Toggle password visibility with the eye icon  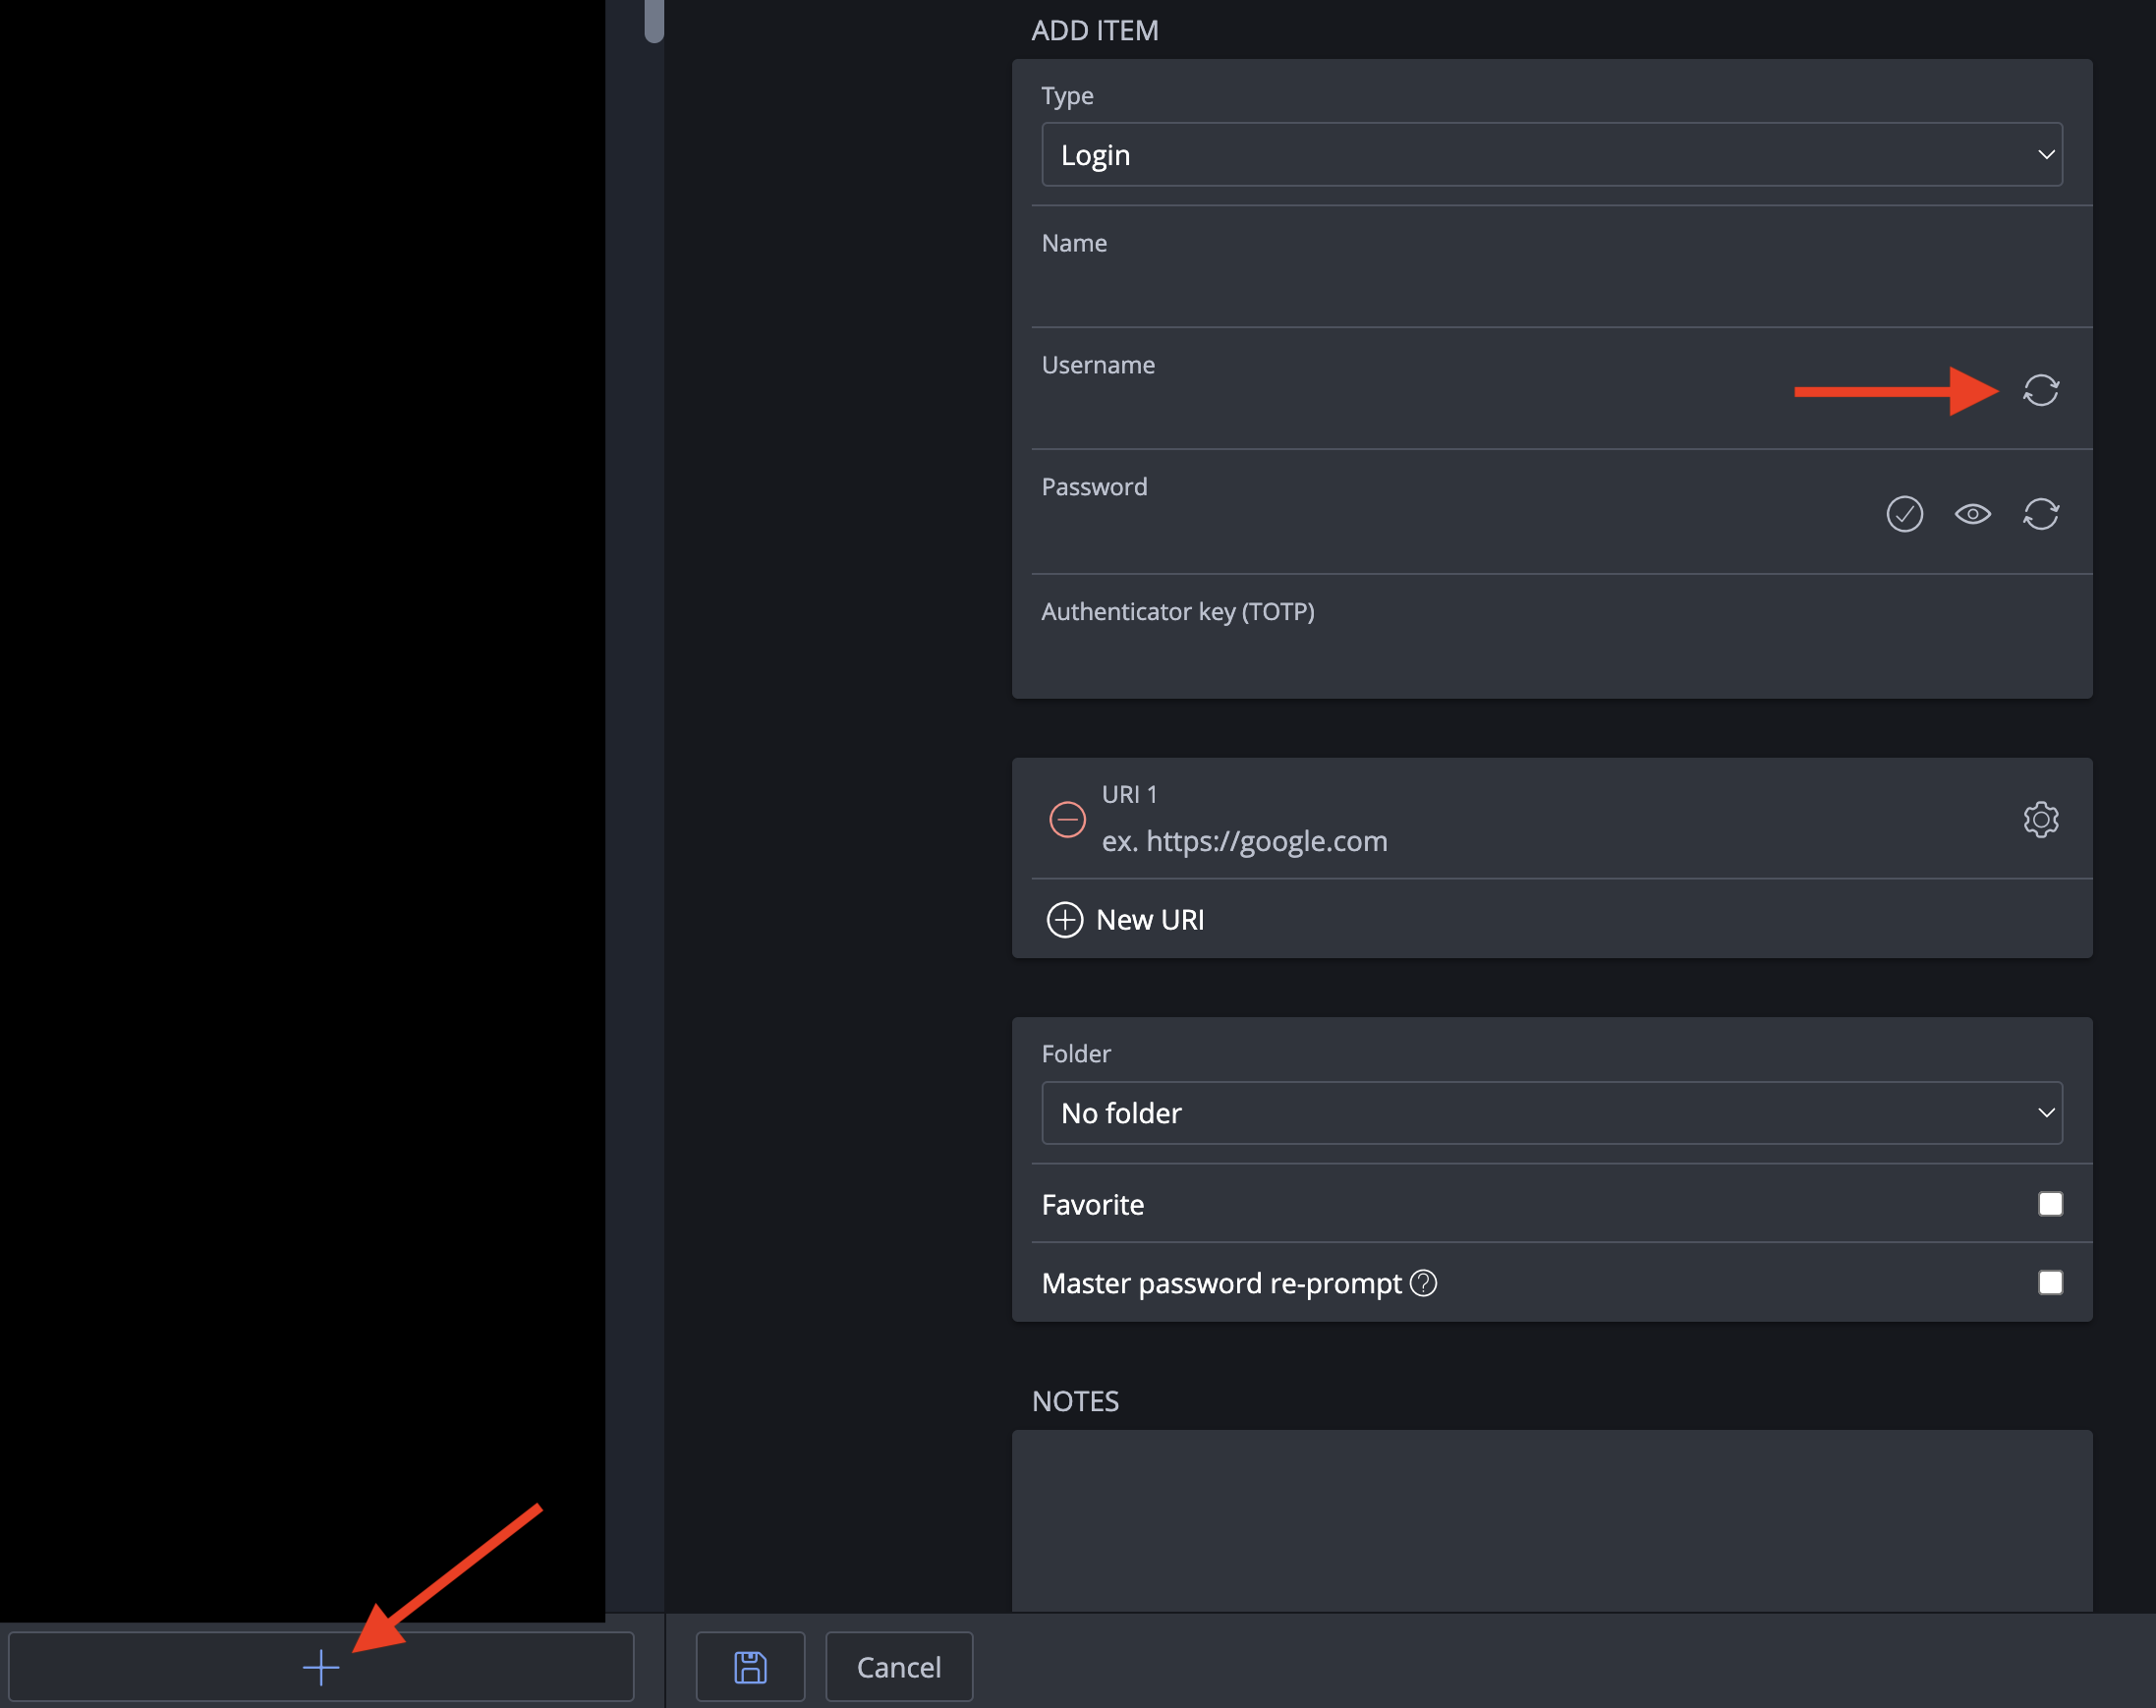coord(1972,513)
